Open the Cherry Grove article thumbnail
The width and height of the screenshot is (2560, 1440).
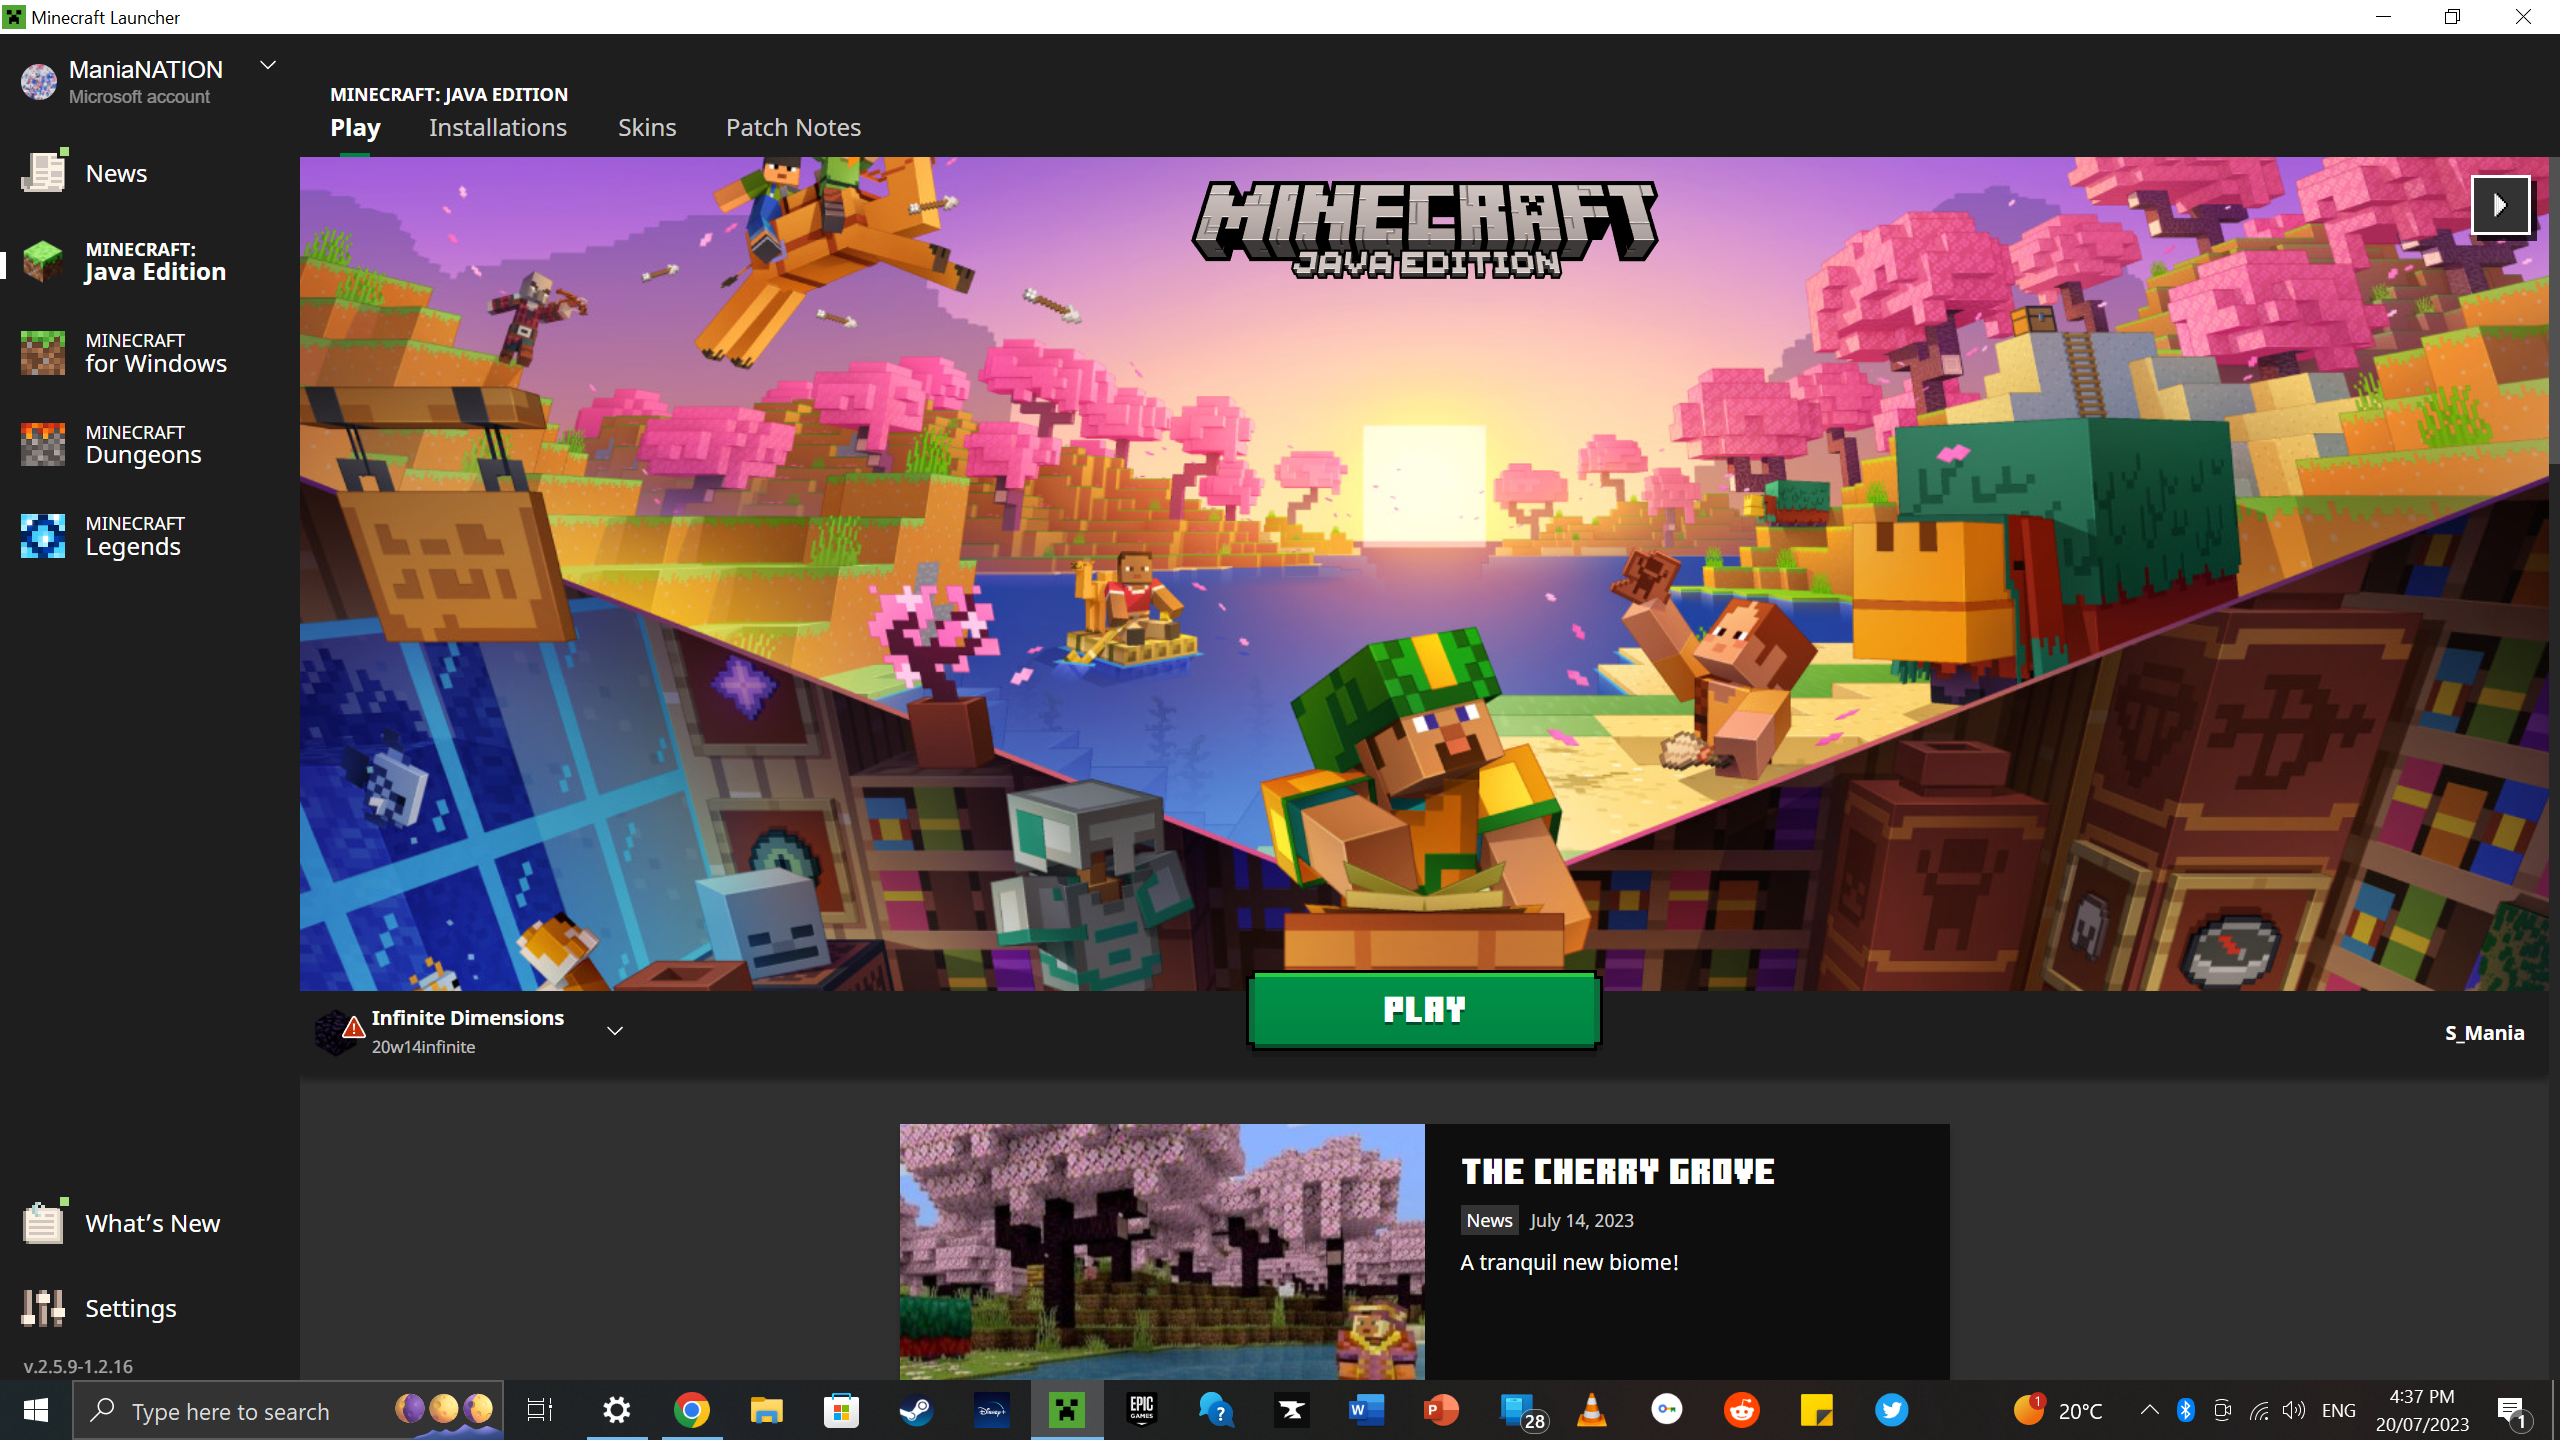pyautogui.click(x=1161, y=1251)
